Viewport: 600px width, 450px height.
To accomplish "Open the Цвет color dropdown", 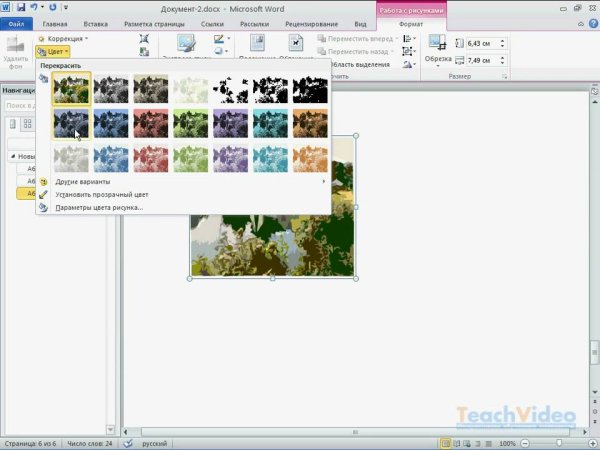I will (x=53, y=51).
